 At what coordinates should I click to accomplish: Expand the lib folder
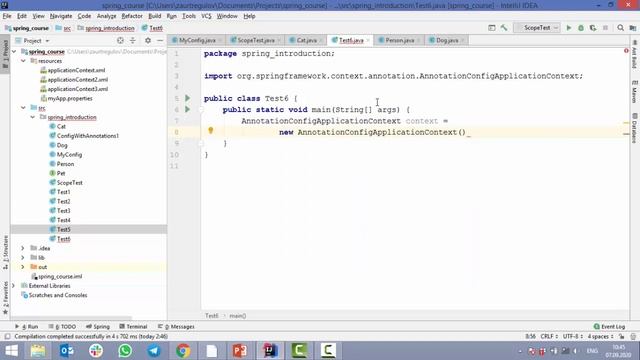tap(23, 258)
